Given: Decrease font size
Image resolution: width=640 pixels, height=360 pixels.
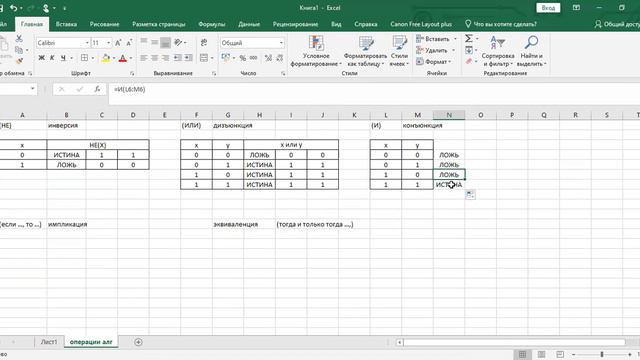Looking at the screenshot, I should (129, 43).
